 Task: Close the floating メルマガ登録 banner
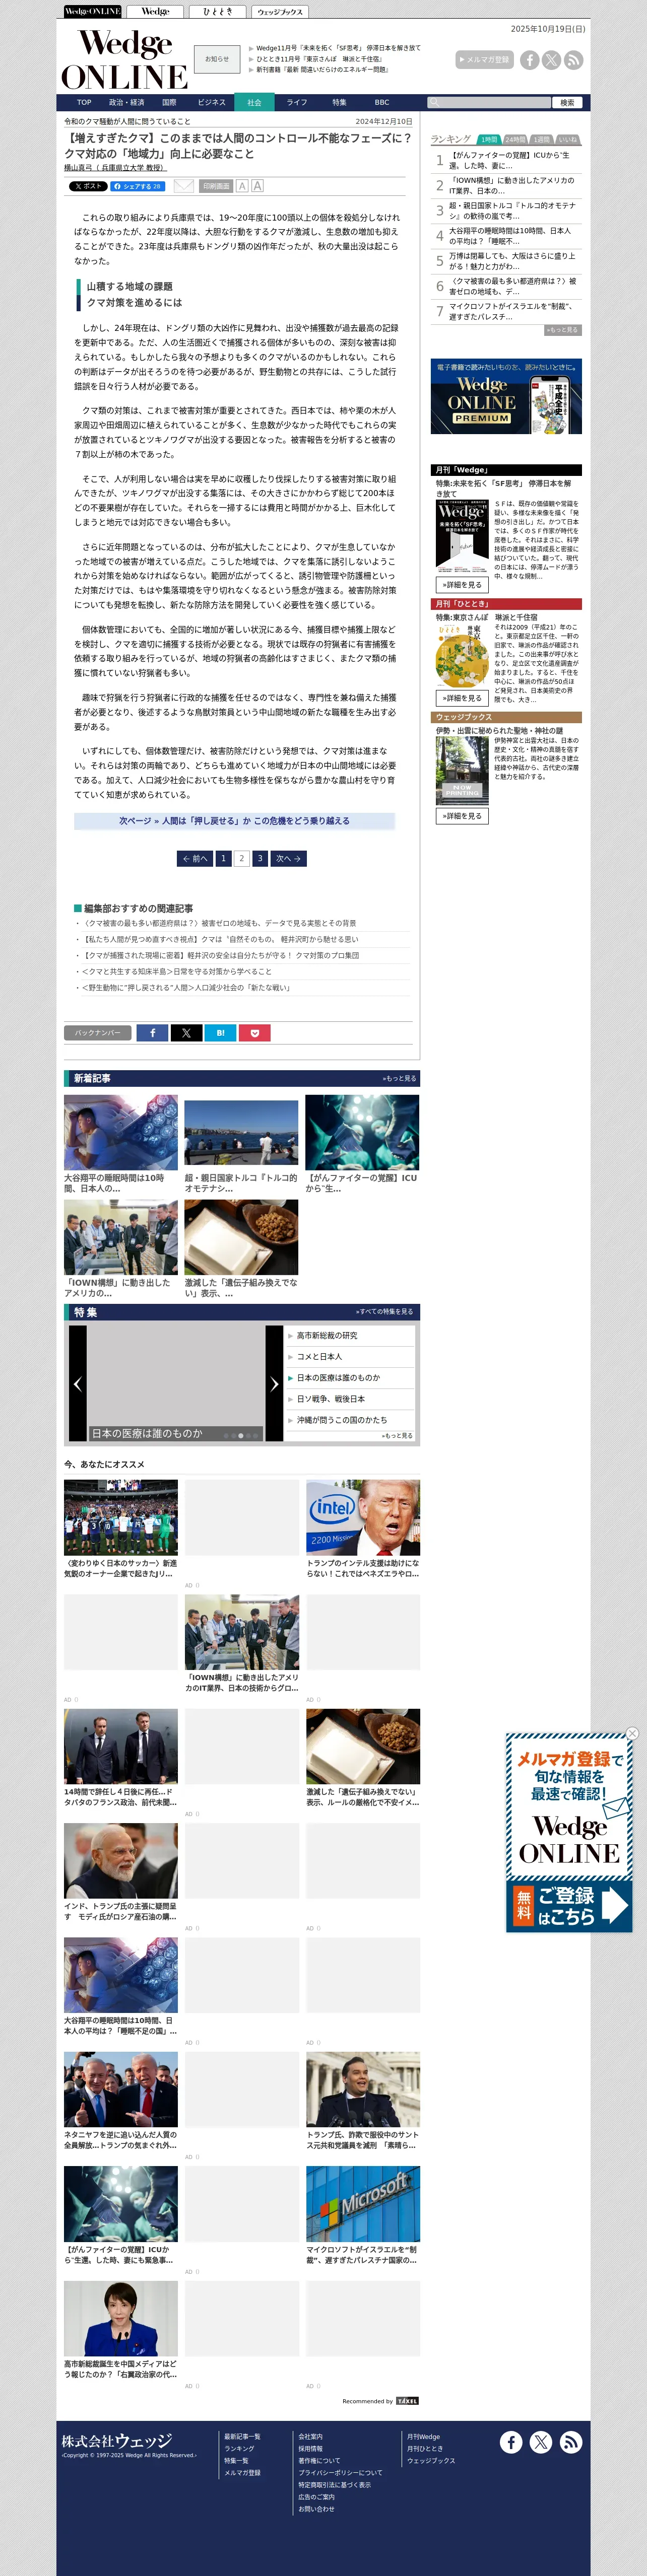point(632,1733)
